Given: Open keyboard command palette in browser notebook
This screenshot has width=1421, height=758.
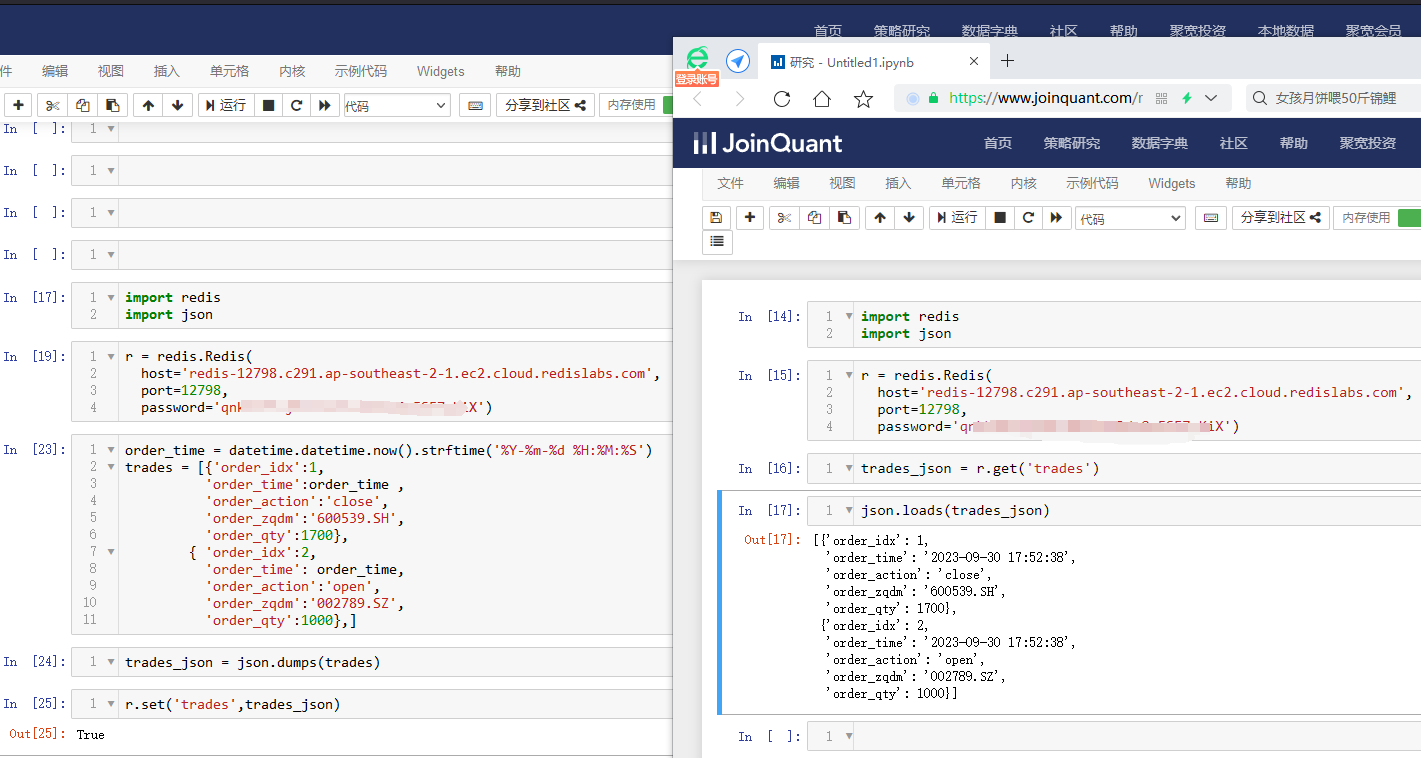Looking at the screenshot, I should [x=1211, y=217].
